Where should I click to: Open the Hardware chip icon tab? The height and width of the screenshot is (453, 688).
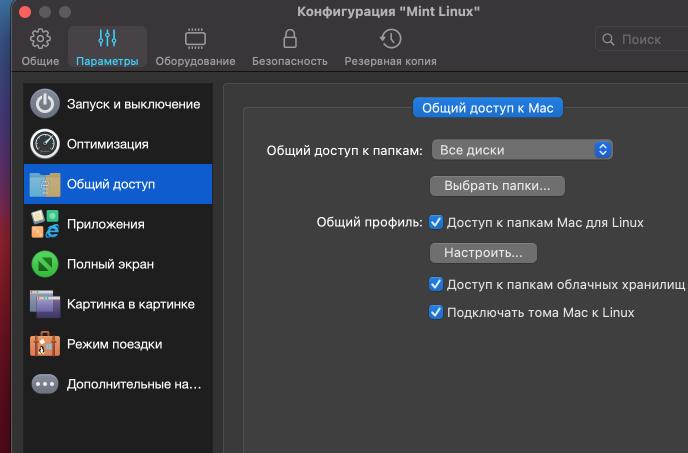coord(196,40)
